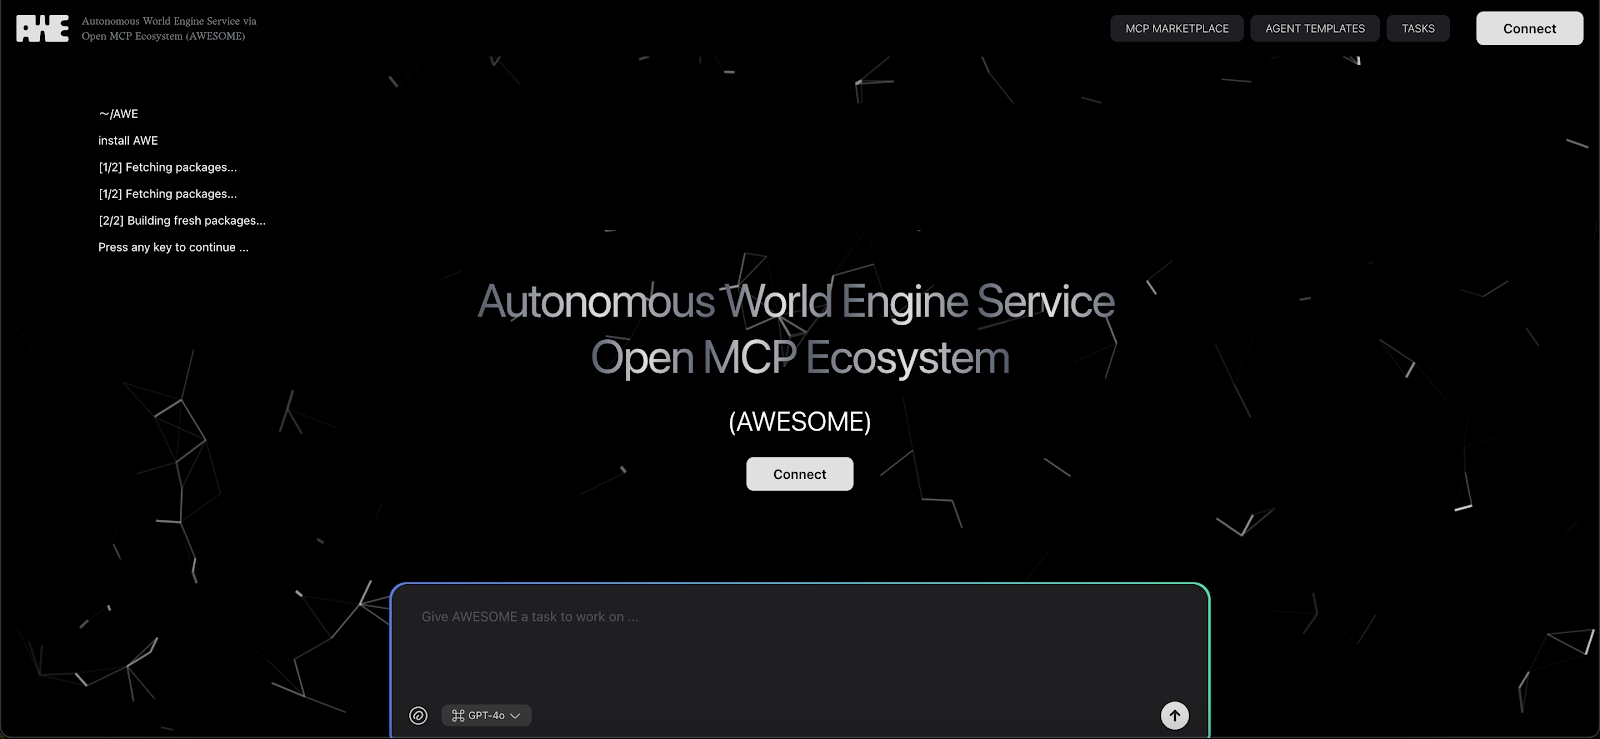1600x739 pixels.
Task: Click Connect in the top navigation bar
Action: click(x=1529, y=29)
